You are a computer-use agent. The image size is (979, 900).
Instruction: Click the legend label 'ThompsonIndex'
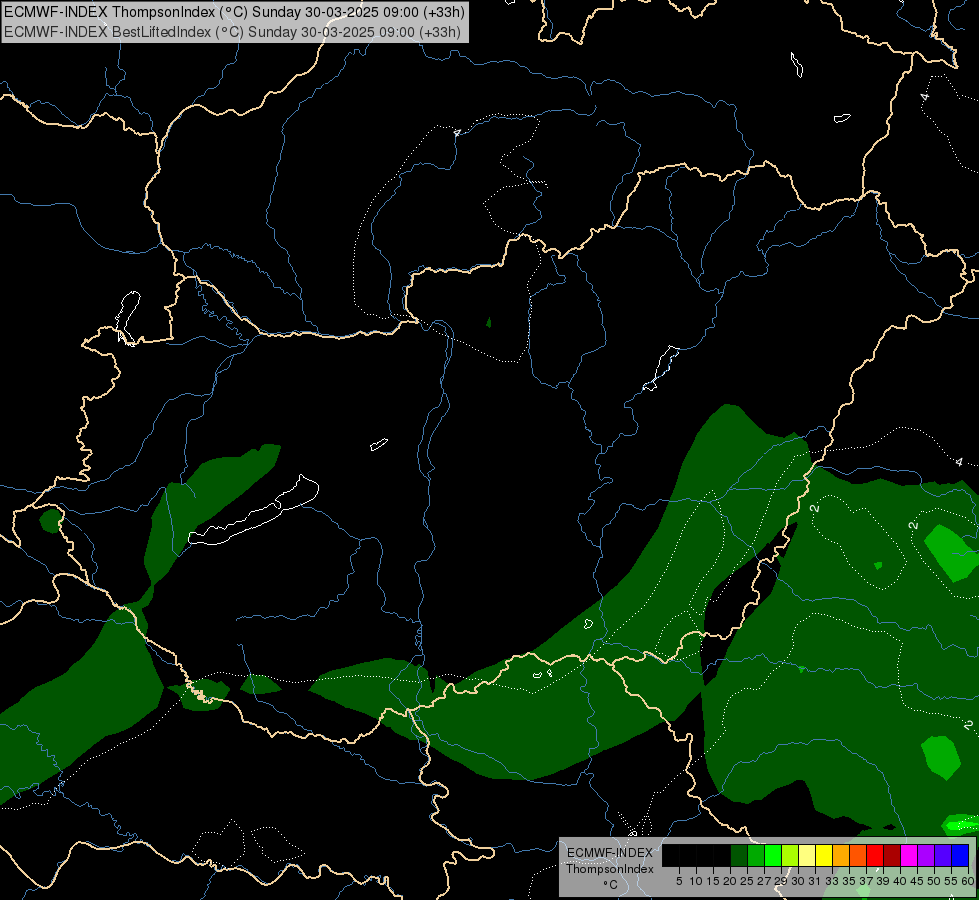tap(610, 869)
